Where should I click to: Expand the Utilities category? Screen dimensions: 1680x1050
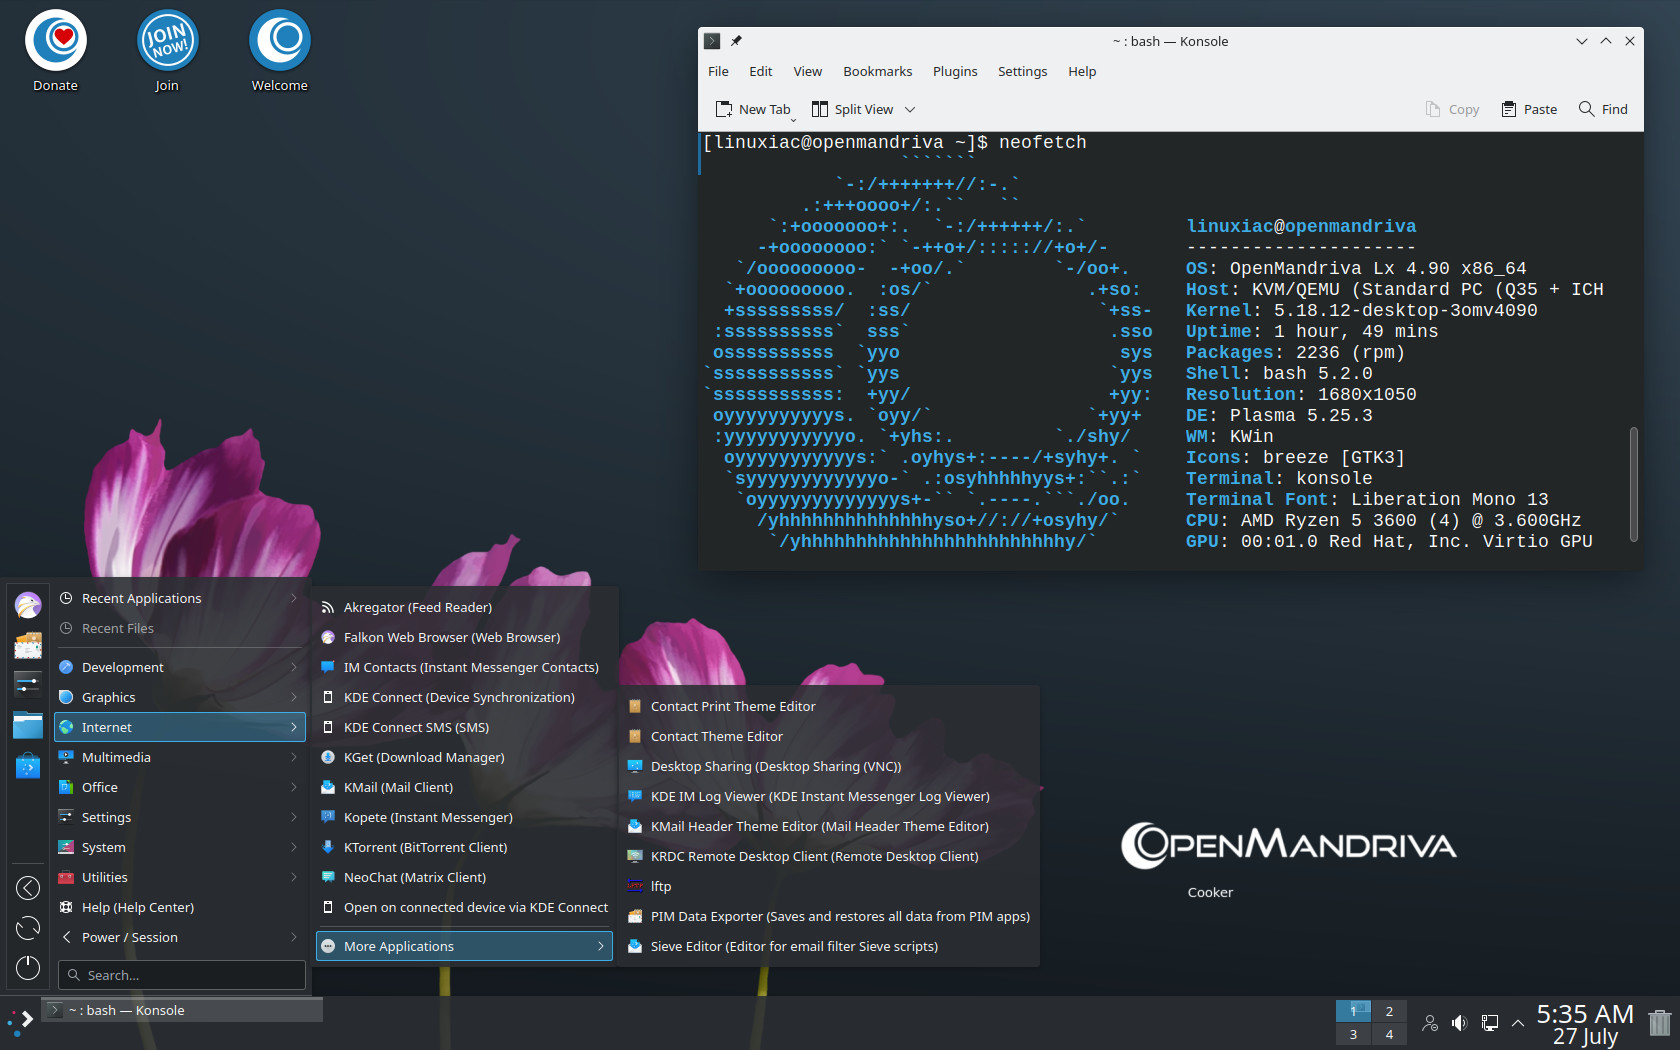[179, 877]
